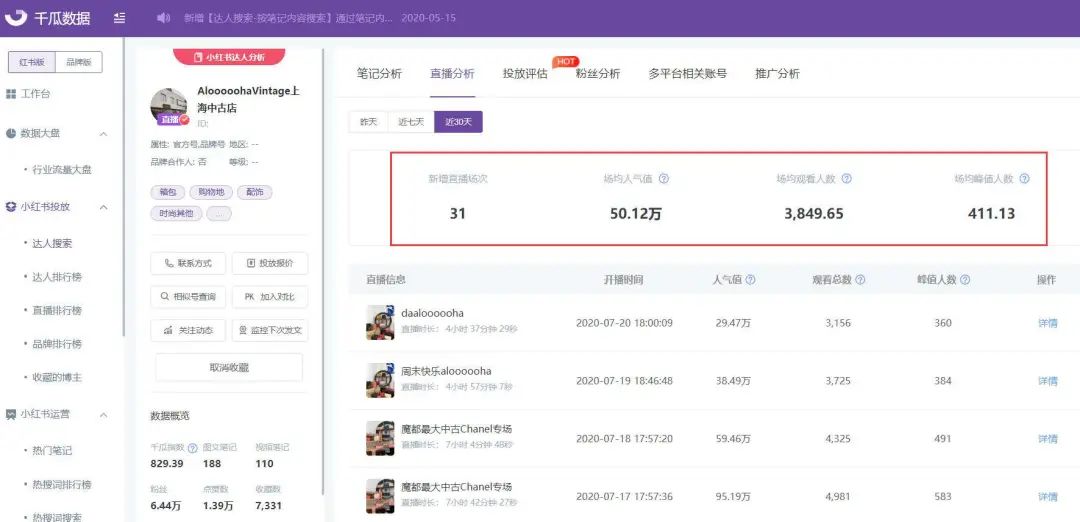Image resolution: width=1080 pixels, height=522 pixels.
Task: Click the 联系方式 button
Action: coord(188,263)
